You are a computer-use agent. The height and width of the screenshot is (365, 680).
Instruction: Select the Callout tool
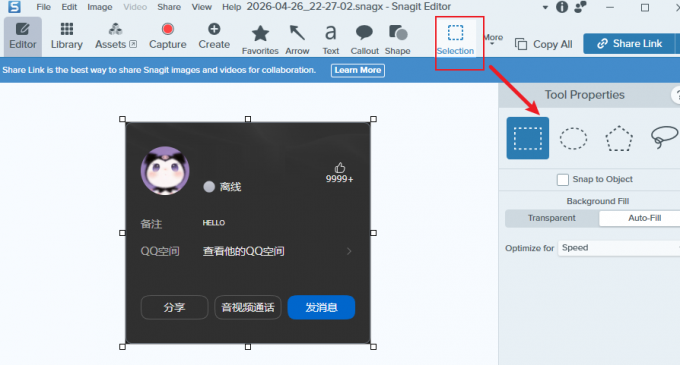[x=364, y=40]
